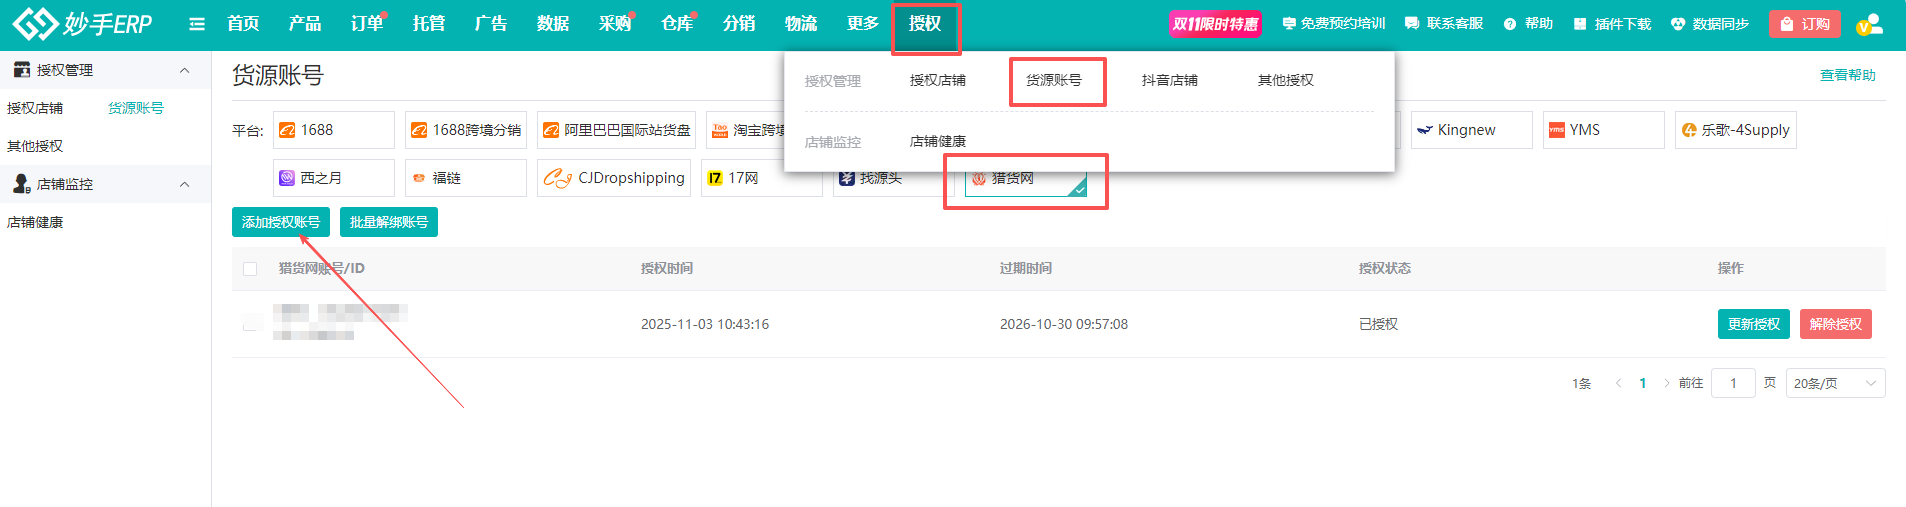Open the 托管 menu

pos(429,24)
